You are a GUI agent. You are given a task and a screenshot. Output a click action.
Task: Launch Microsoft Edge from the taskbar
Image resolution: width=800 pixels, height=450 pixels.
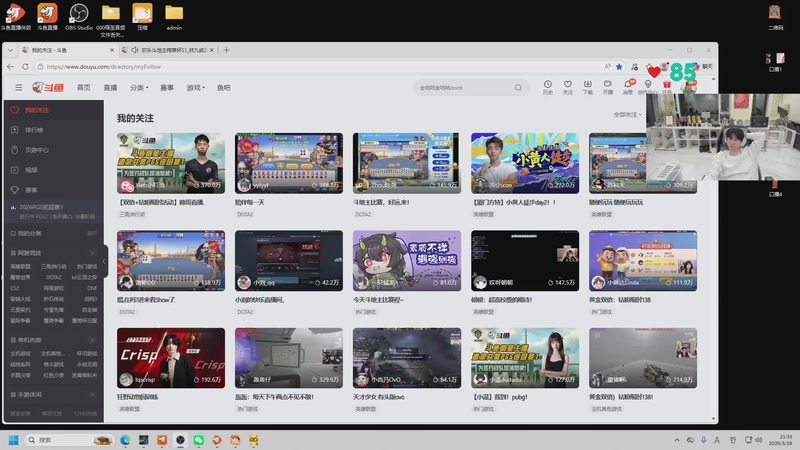(x=126, y=440)
